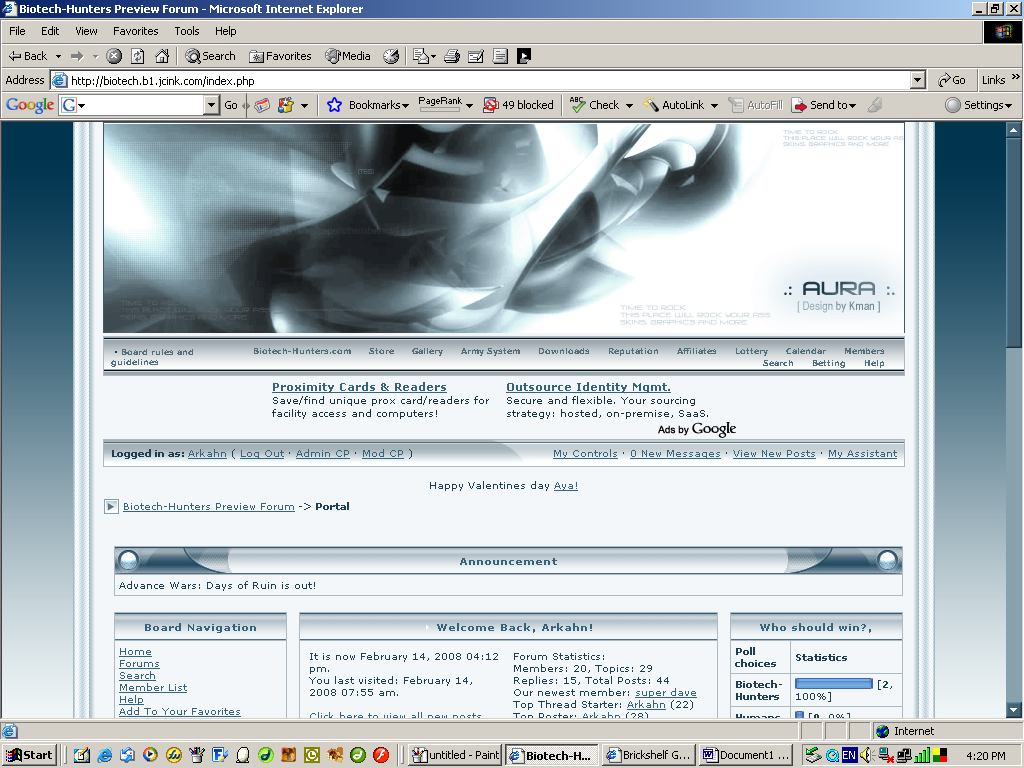
Task: Launch Windows Media Player quick launch icon
Action: [150, 755]
